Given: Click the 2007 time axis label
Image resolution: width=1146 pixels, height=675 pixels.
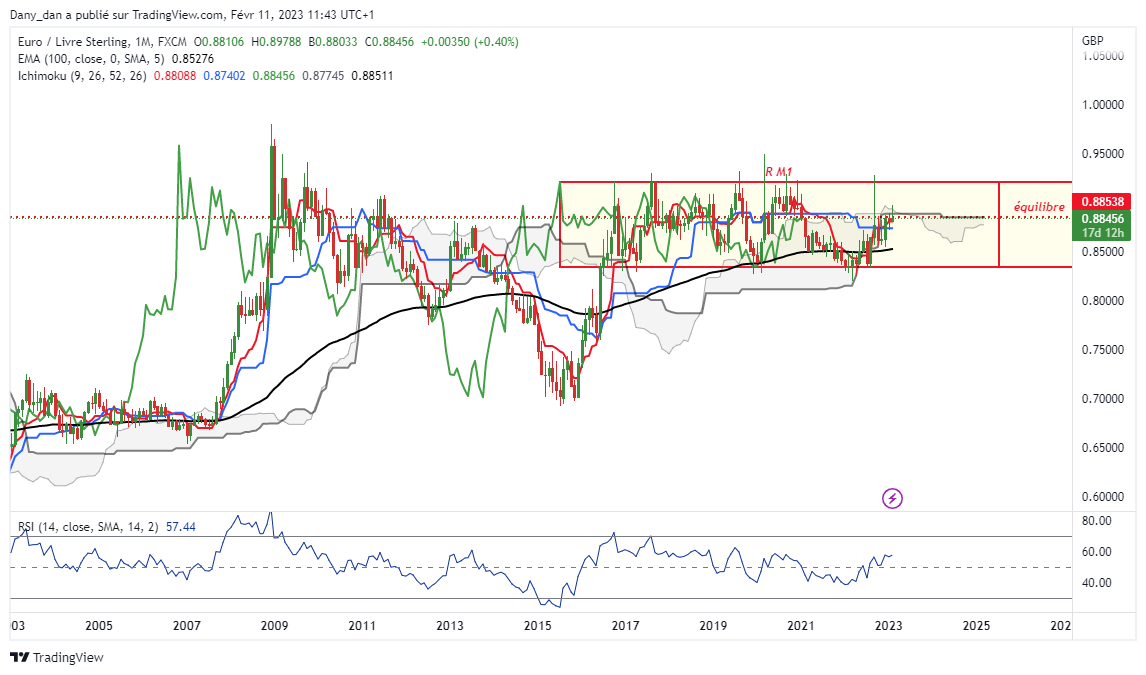Looking at the screenshot, I should pos(186,626).
